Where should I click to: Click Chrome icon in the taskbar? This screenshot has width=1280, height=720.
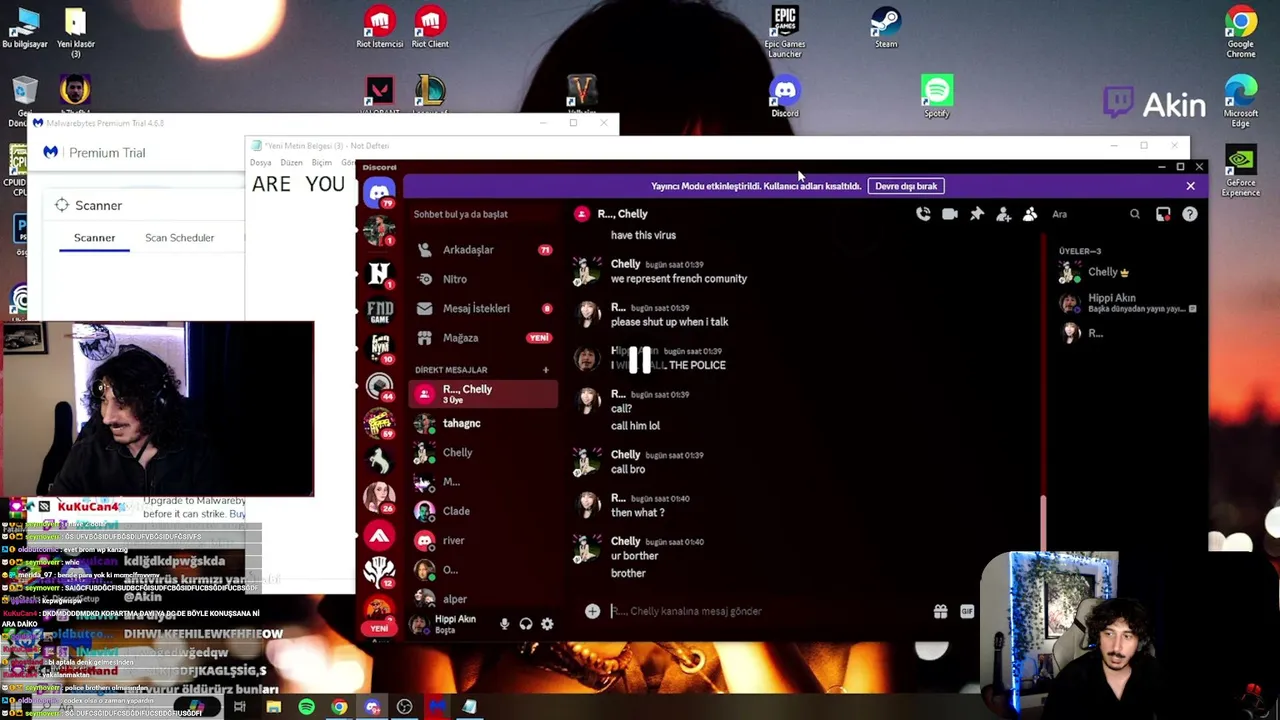[x=339, y=708]
